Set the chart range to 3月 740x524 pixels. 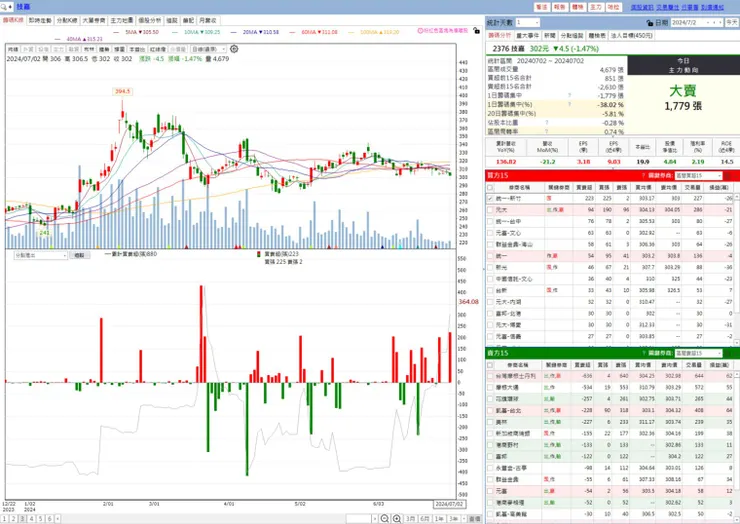click(411, 519)
